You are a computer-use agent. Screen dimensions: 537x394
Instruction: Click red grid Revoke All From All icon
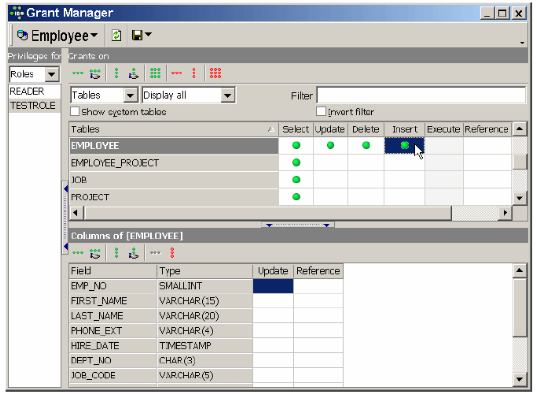coord(215,73)
